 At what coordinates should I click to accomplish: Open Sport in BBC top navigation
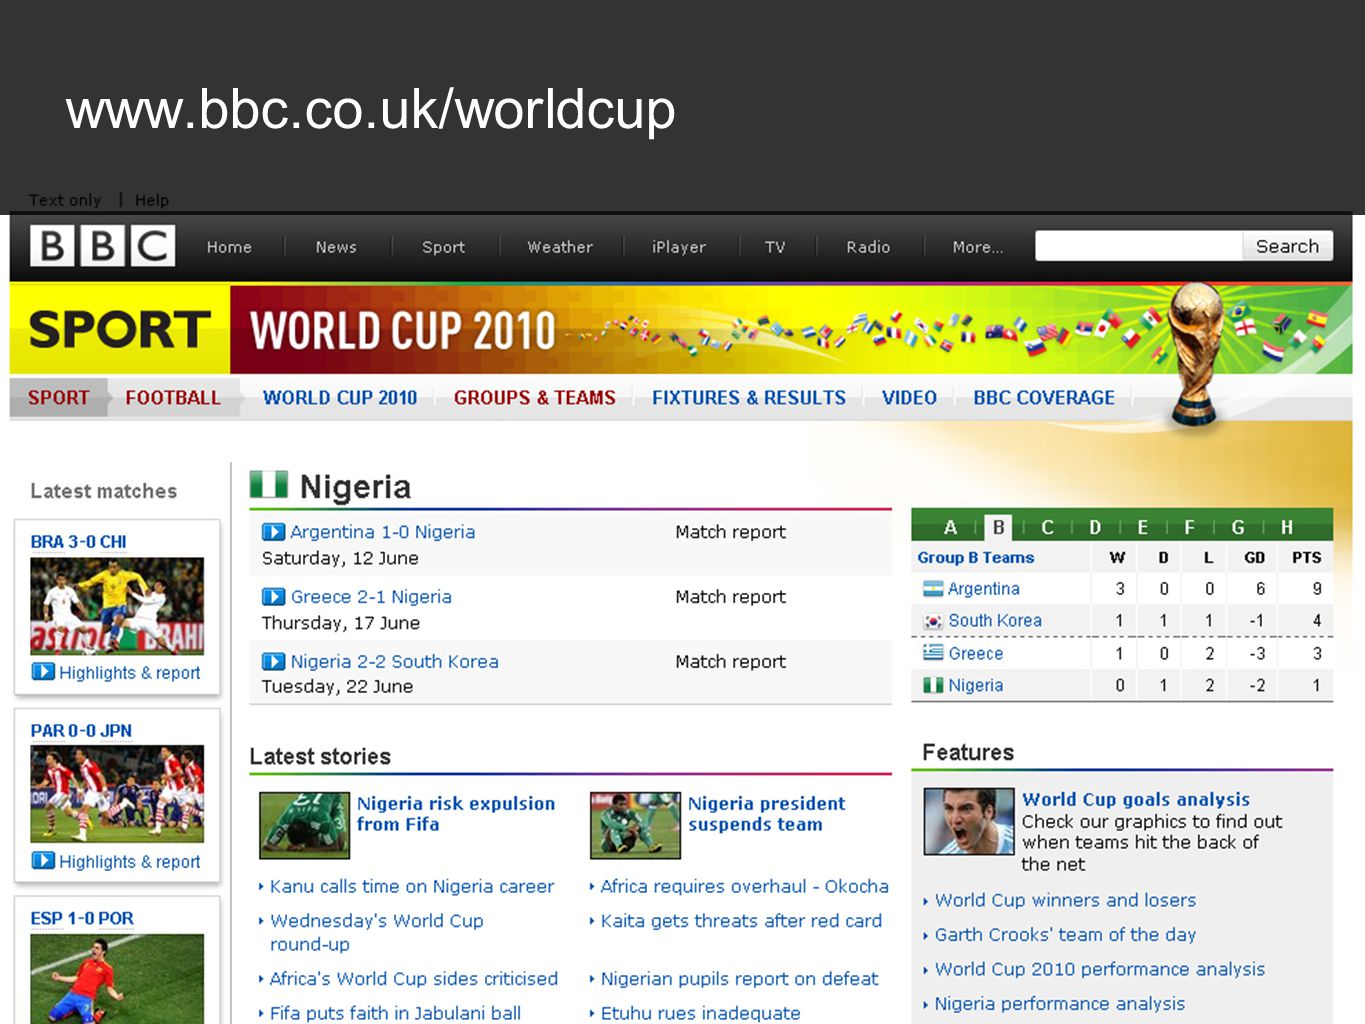pyautogui.click(x=443, y=247)
